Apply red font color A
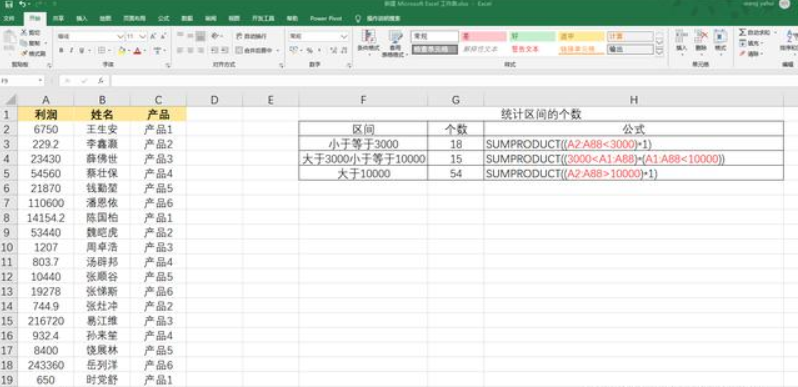This screenshot has width=798, height=387. 137,50
